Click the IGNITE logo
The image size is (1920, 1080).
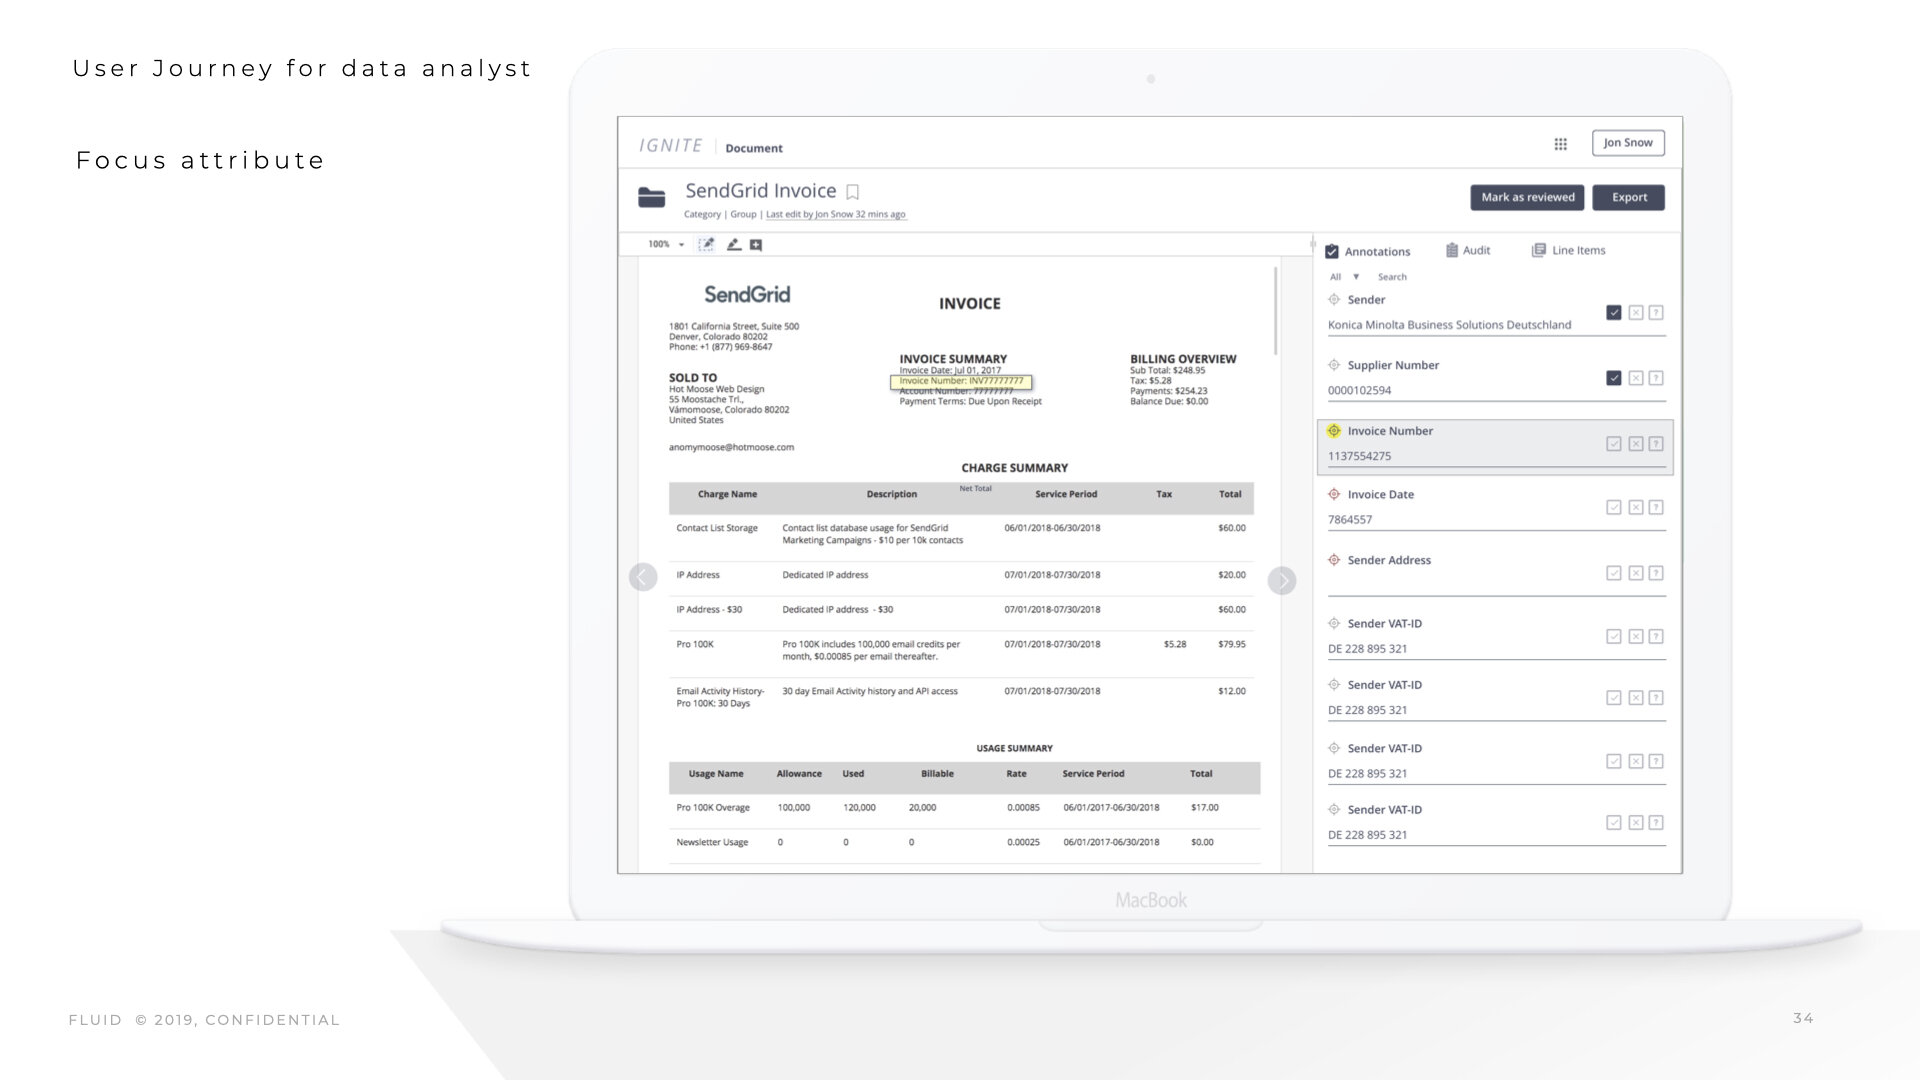(671, 146)
